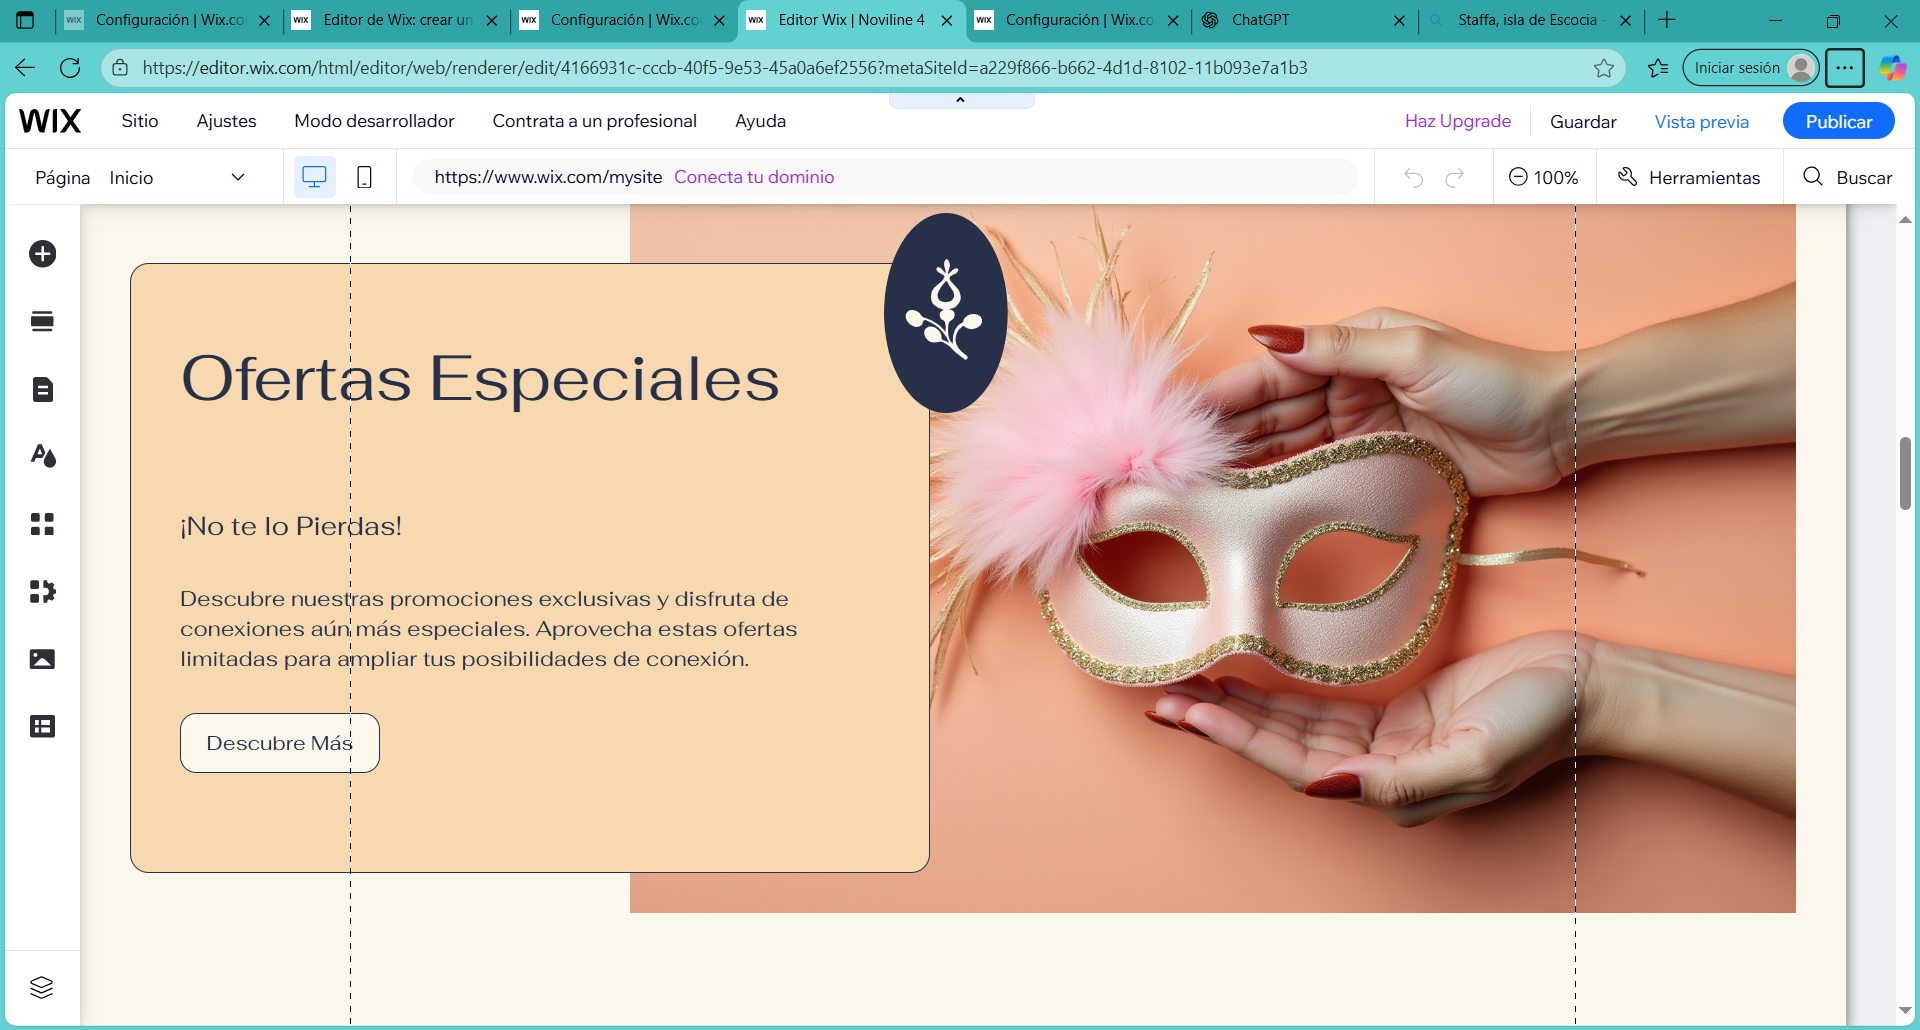Open the Layers panel icon
Screen dimensions: 1920x1030
pos(41,987)
